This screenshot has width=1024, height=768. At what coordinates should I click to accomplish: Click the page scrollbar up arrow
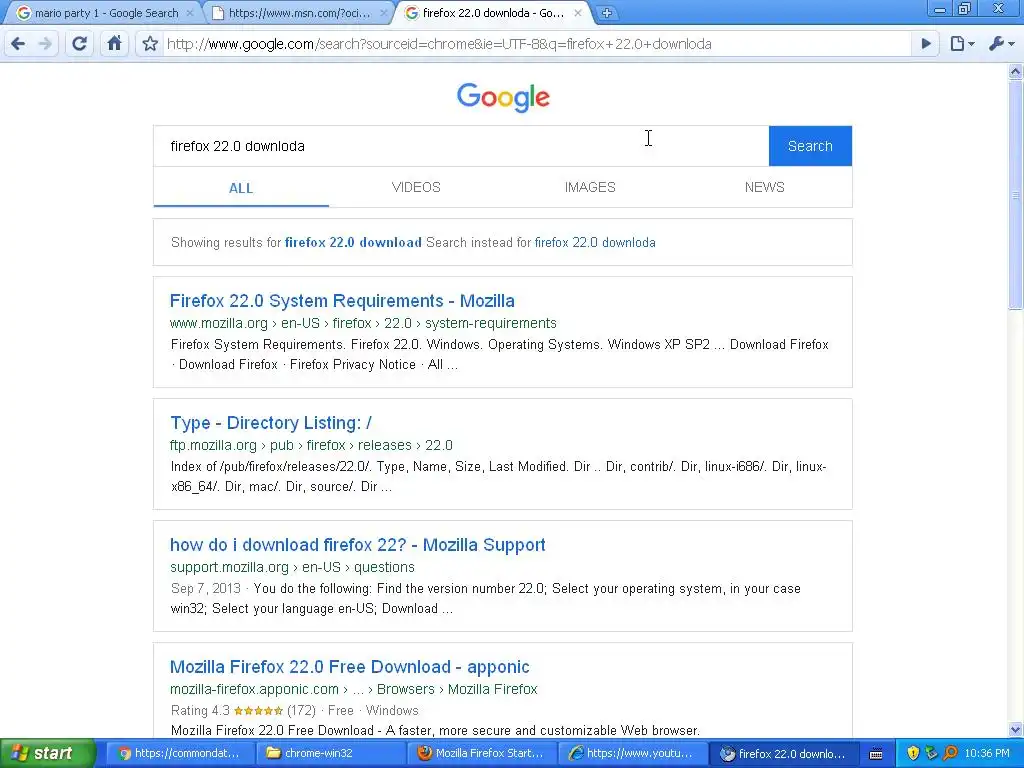(1016, 71)
